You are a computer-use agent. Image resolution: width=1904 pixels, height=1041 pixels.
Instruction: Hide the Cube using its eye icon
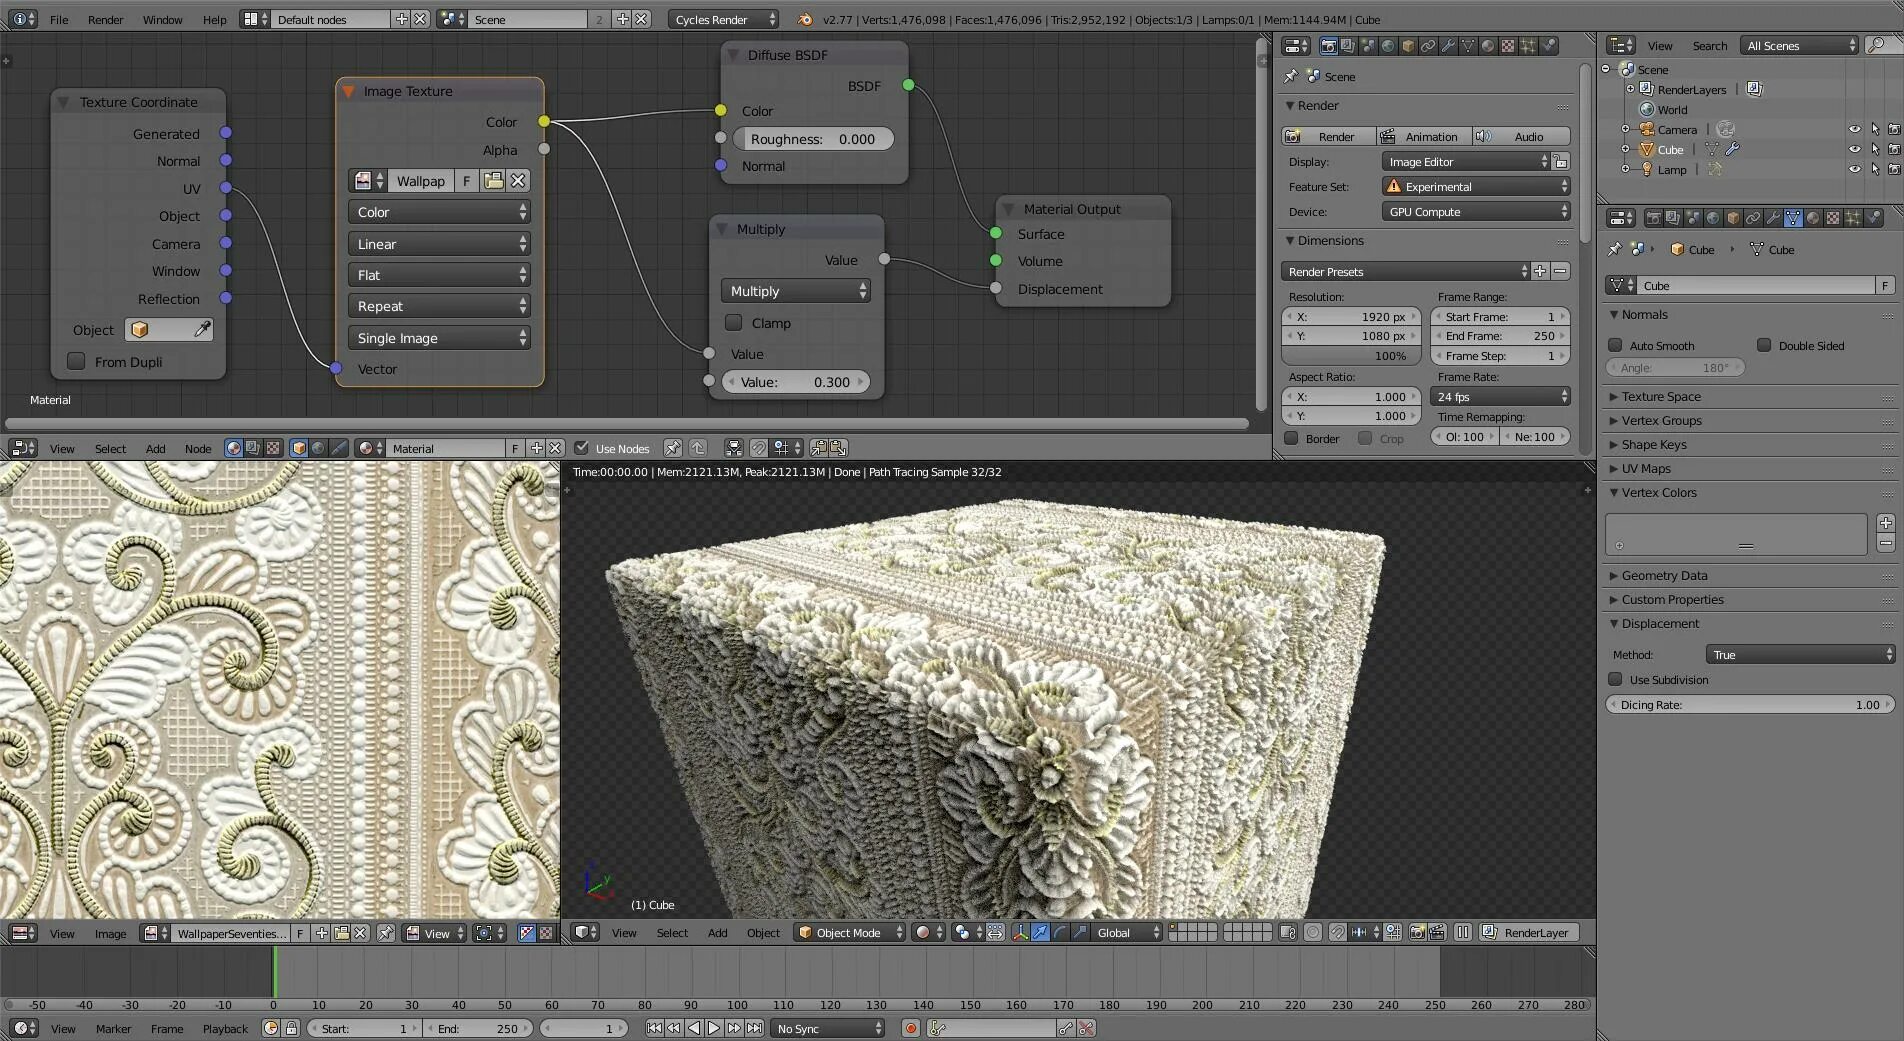1854,150
